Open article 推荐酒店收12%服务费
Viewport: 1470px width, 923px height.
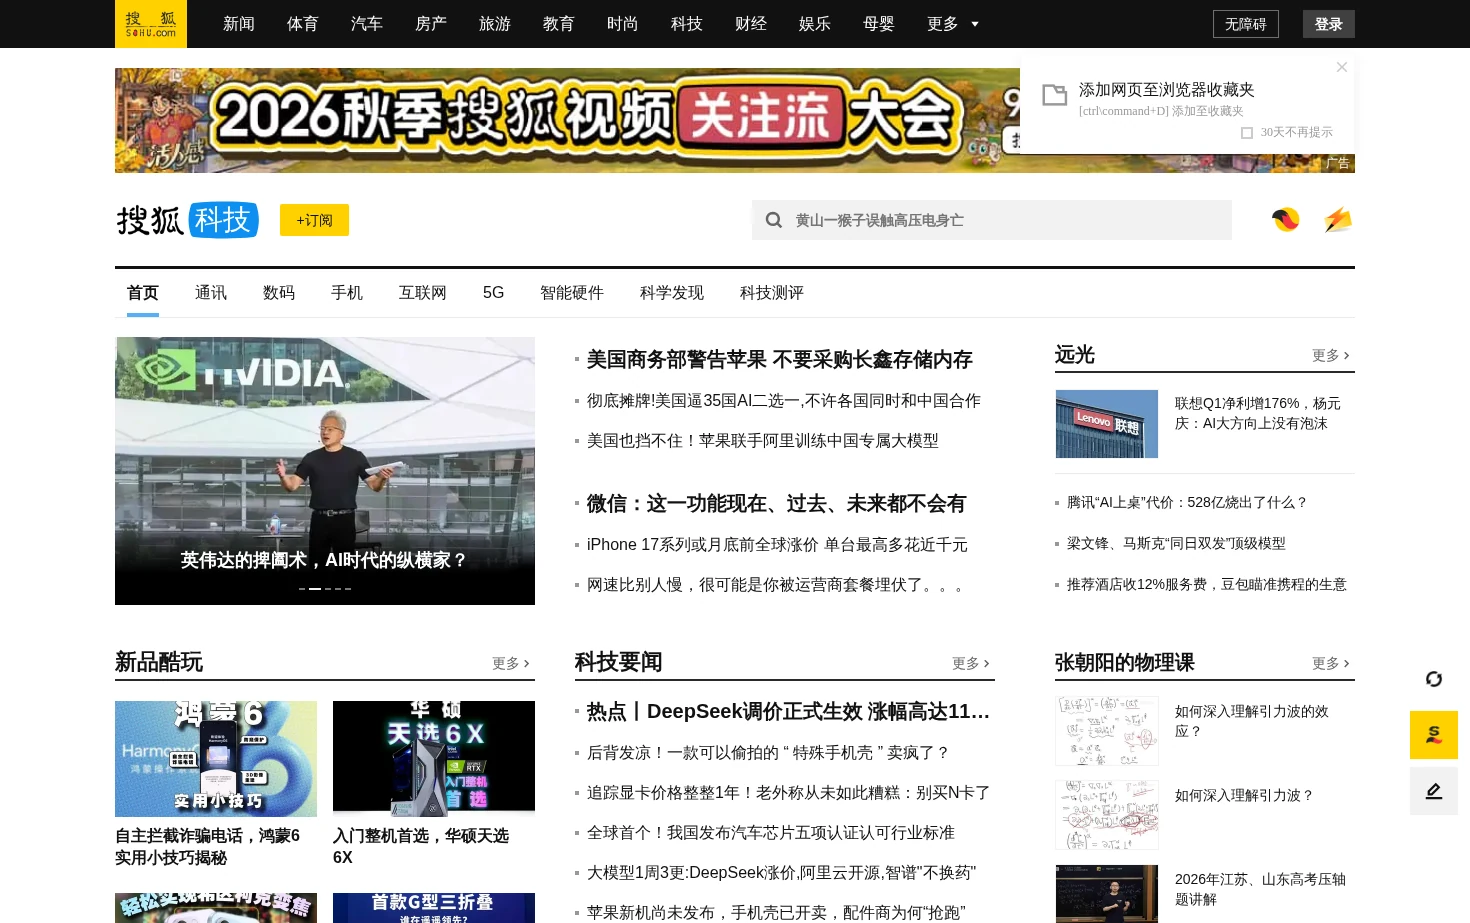click(x=1207, y=585)
